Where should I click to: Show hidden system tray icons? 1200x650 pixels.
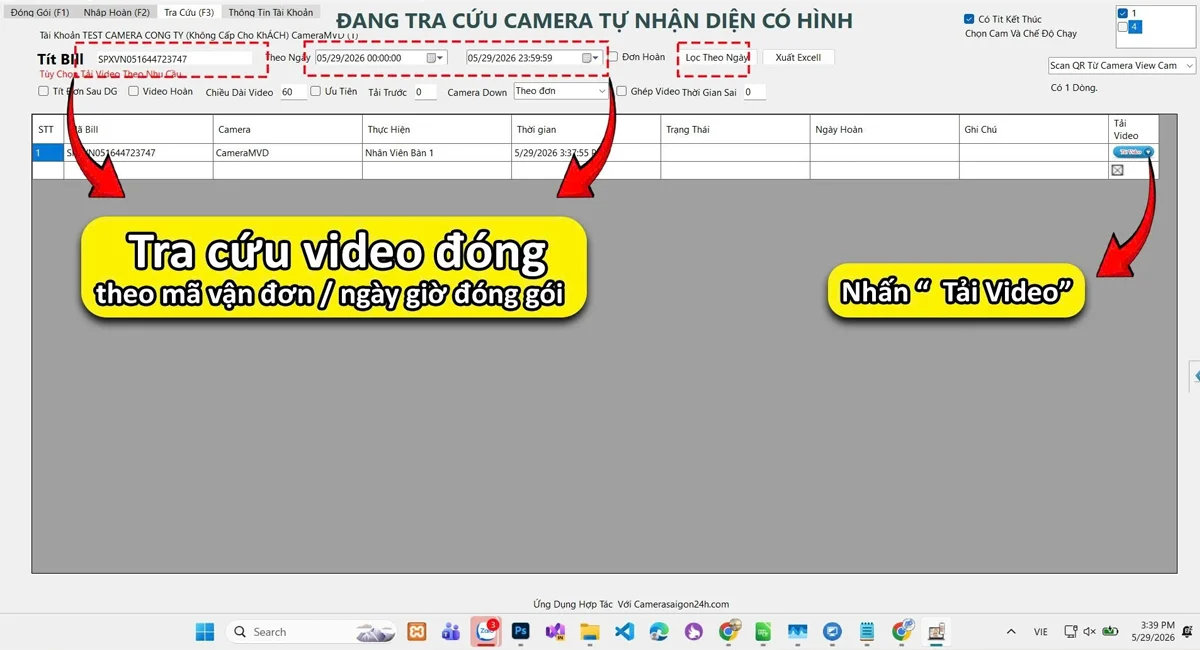click(1011, 632)
